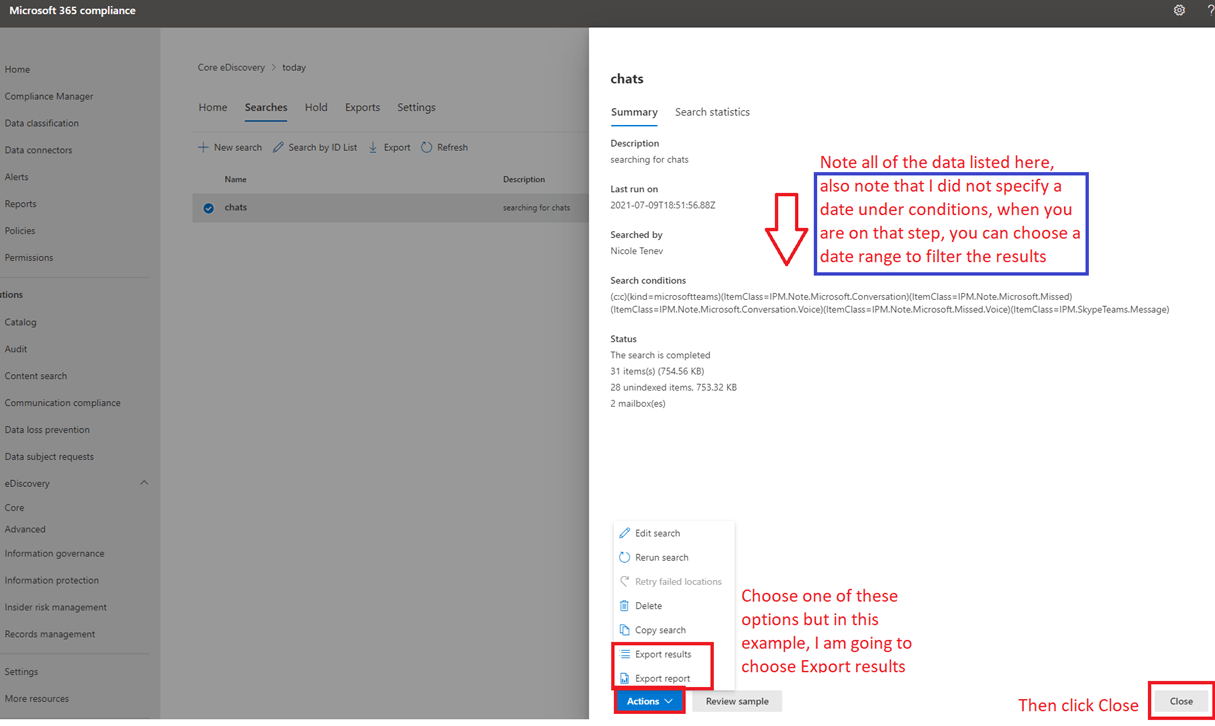Select Advanced under eDiscovery
The width and height of the screenshot is (1215, 726).
click(25, 529)
